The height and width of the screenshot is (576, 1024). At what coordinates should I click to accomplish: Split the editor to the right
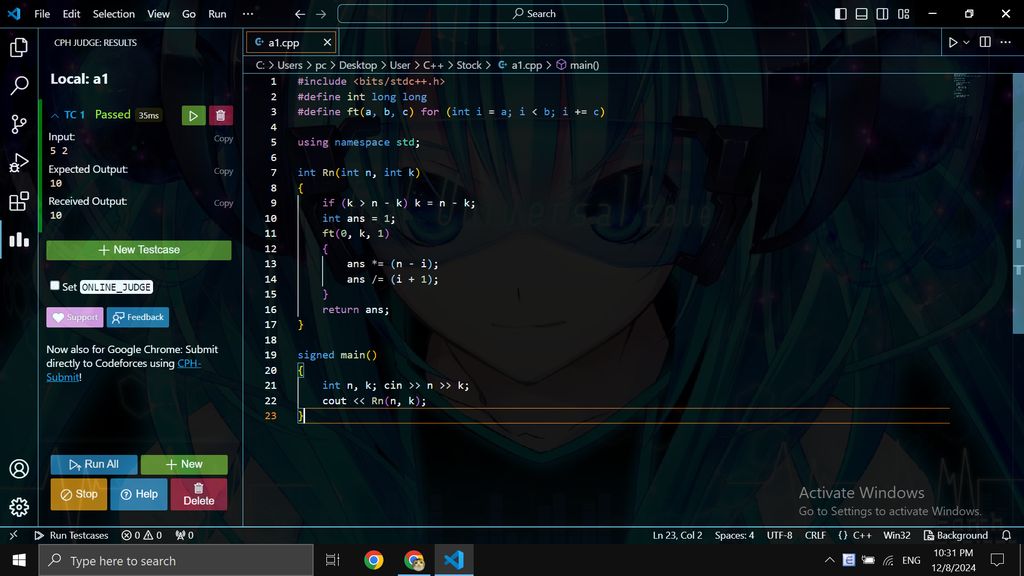(985, 42)
